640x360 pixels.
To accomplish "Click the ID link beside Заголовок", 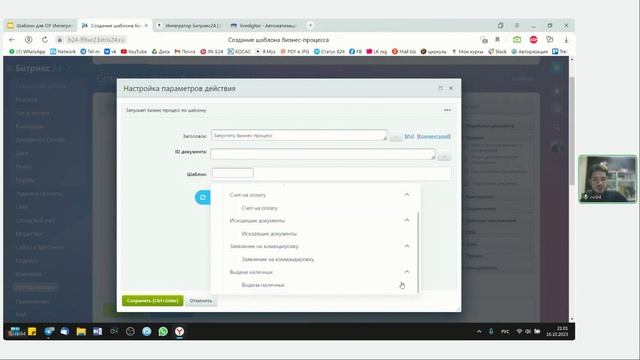I will pos(409,136).
